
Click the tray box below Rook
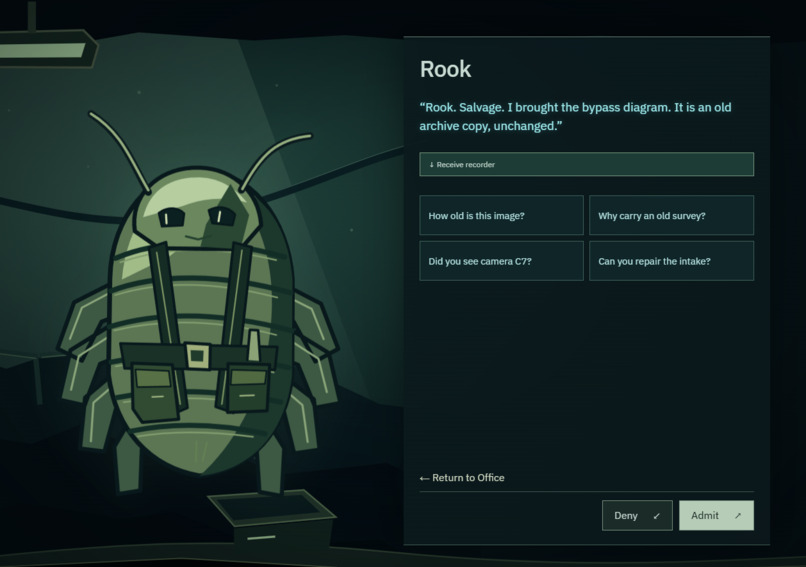[x=271, y=519]
